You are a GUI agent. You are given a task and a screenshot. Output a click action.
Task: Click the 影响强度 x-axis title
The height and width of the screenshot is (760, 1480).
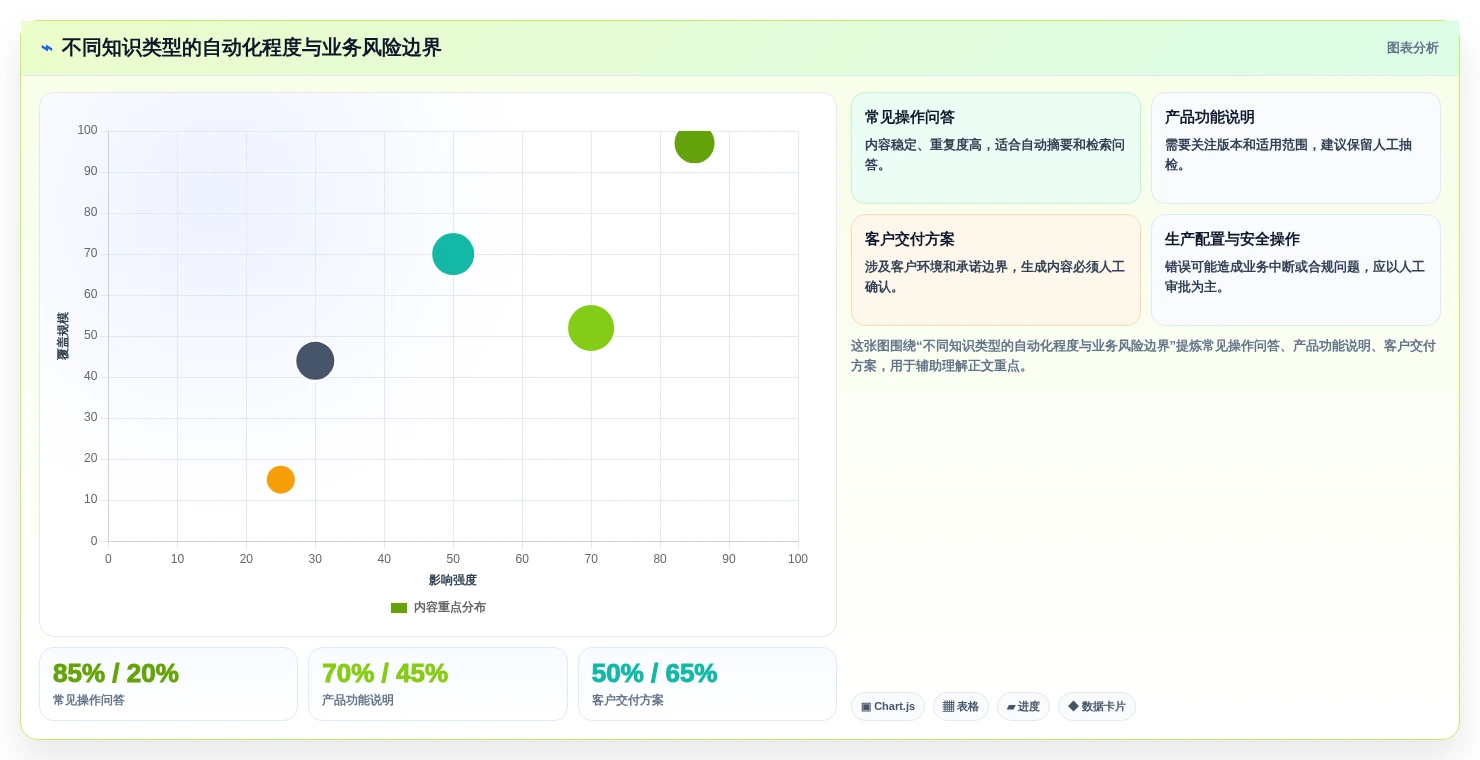click(453, 580)
